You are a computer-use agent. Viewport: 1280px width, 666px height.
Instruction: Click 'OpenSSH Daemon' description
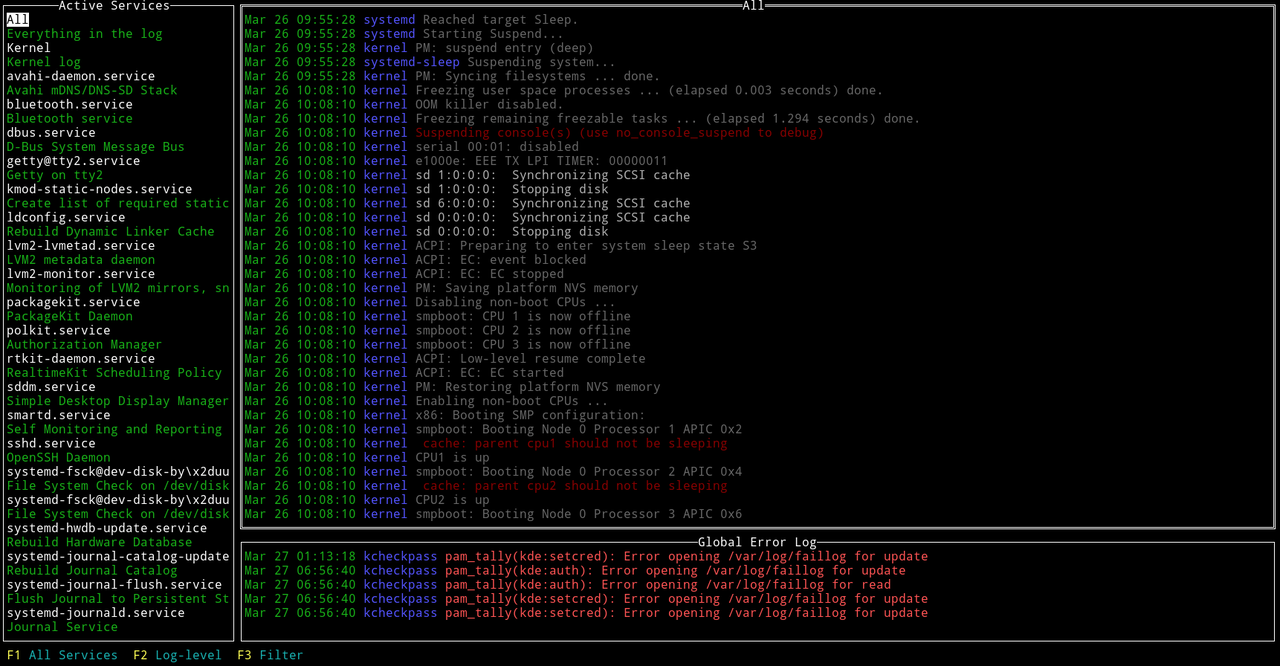coord(58,457)
